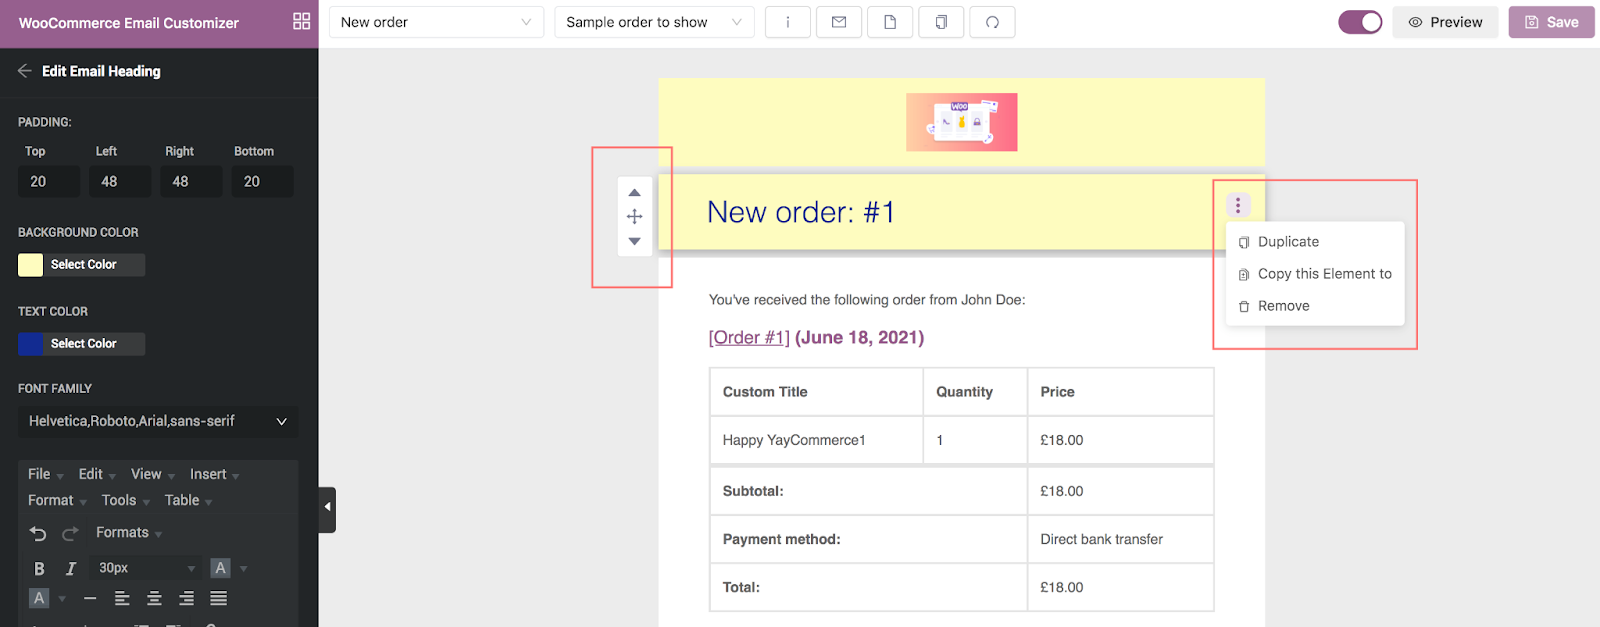Click Select Color under Background Color
1600x627 pixels.
coord(83,264)
